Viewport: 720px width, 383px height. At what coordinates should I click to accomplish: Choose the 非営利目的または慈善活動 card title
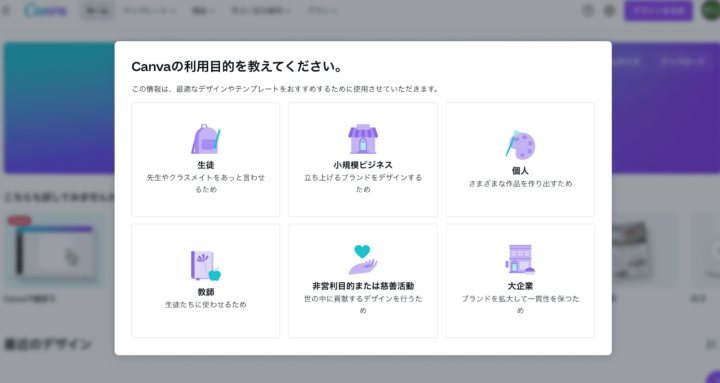(363, 286)
